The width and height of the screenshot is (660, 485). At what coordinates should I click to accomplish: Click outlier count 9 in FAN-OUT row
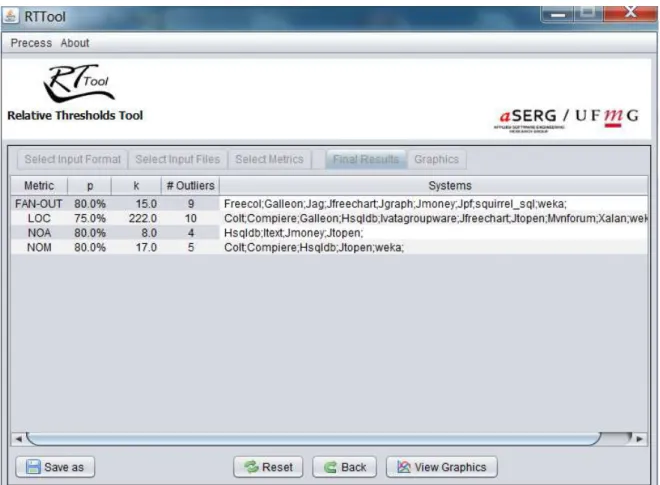[190, 204]
